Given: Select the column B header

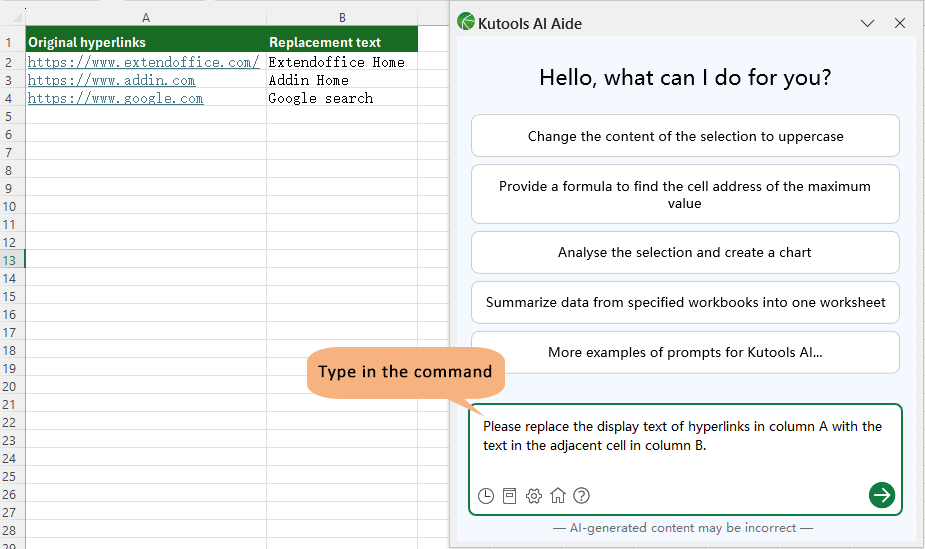Looking at the screenshot, I should [x=342, y=18].
